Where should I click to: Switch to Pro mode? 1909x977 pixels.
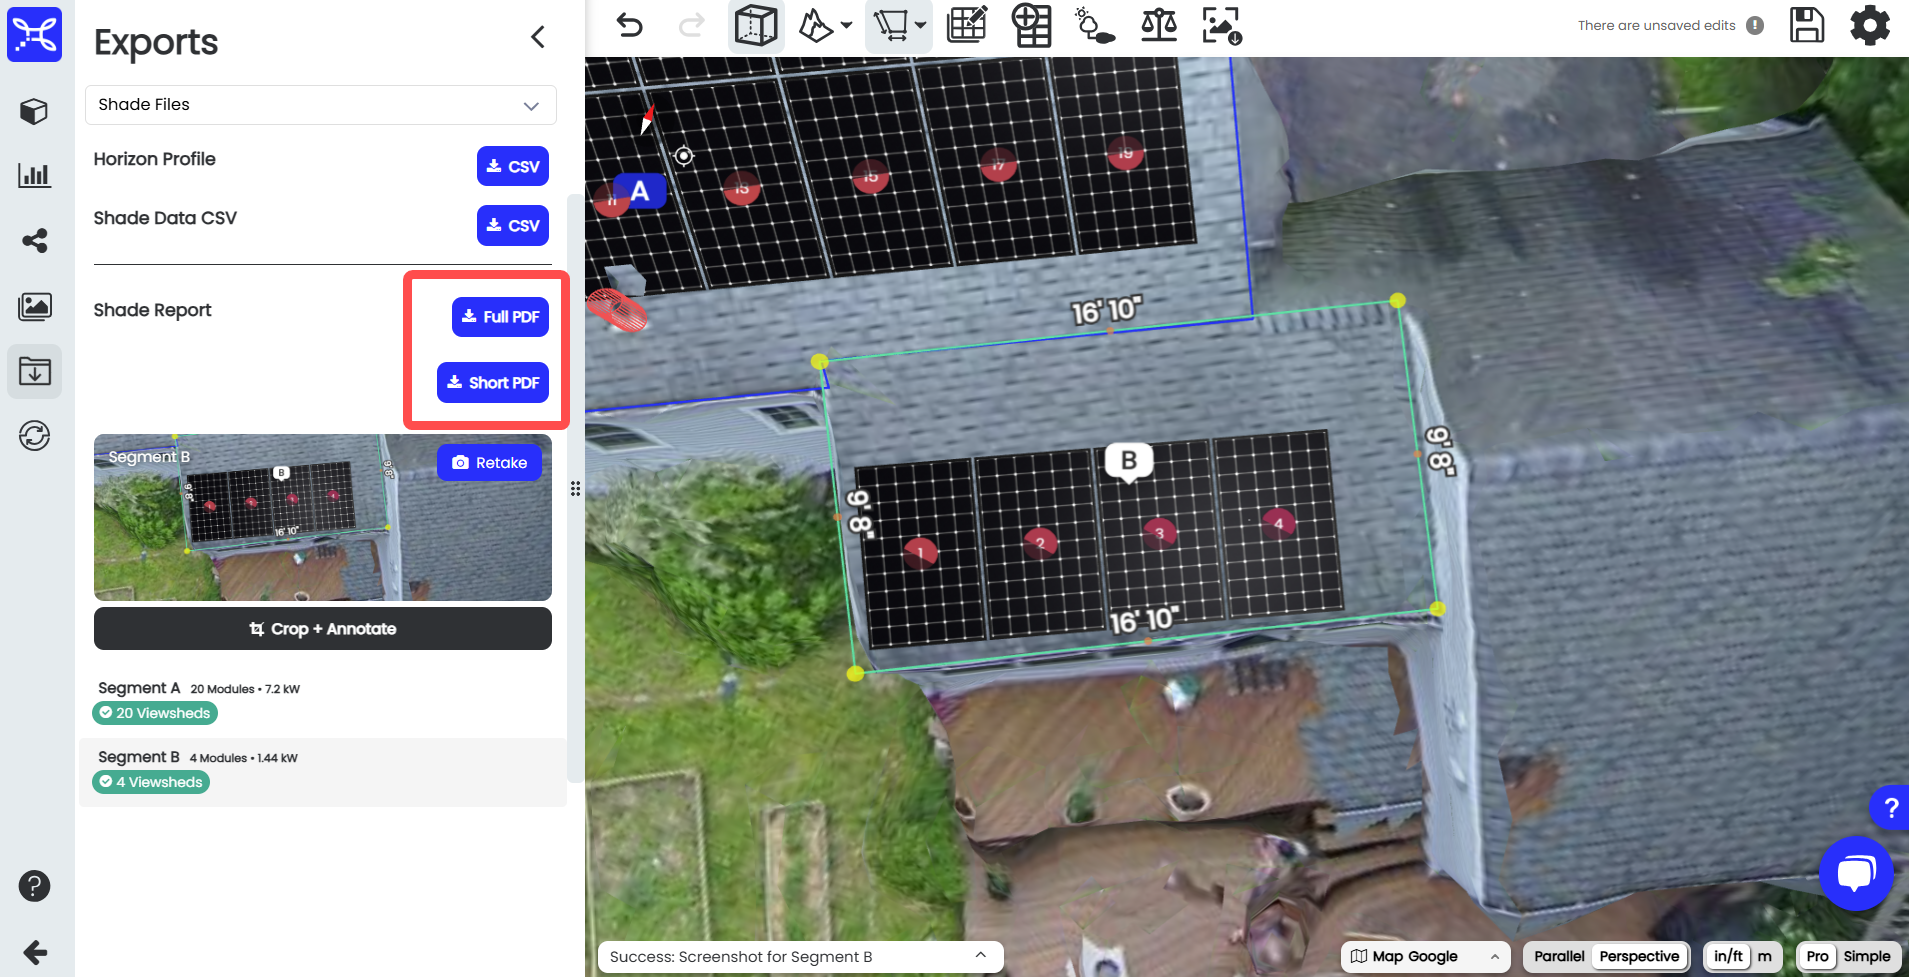tap(1817, 957)
